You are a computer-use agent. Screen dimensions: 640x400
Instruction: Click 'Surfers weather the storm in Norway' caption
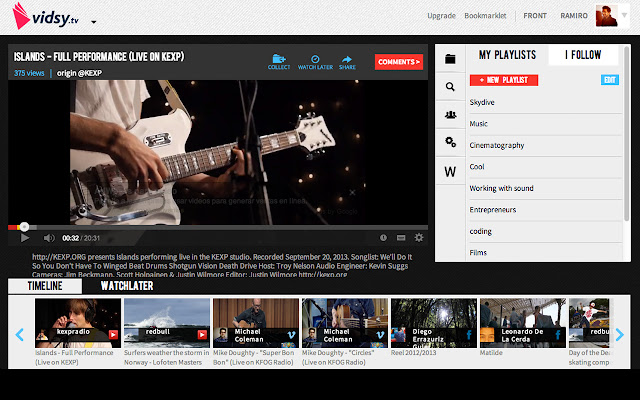pyautogui.click(x=167, y=357)
